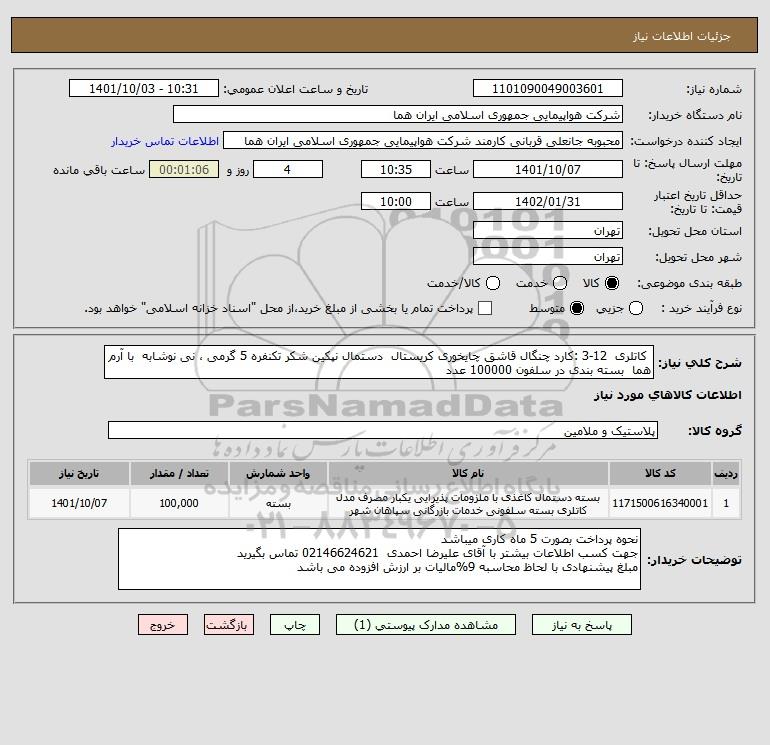Toggle the اسناد خزانه اسلامی payment checkbox
Screen dimensions: 770x745
click(x=485, y=308)
